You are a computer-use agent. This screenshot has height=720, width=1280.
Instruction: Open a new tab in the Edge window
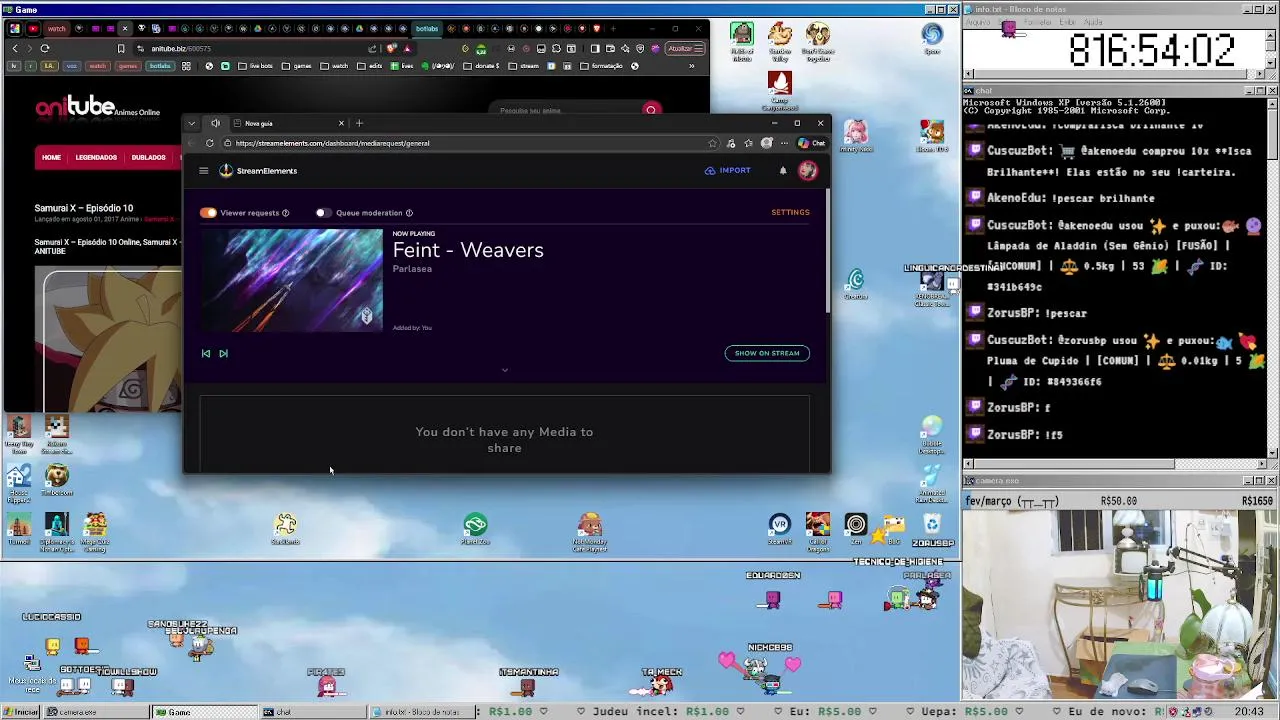click(x=359, y=123)
